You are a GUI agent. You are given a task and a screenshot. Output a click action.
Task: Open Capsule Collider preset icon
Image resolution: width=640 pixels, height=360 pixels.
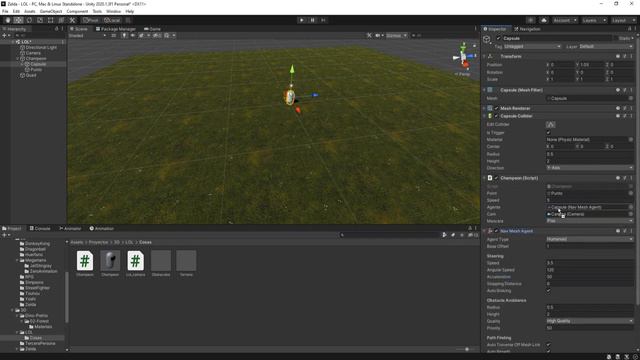[624, 116]
